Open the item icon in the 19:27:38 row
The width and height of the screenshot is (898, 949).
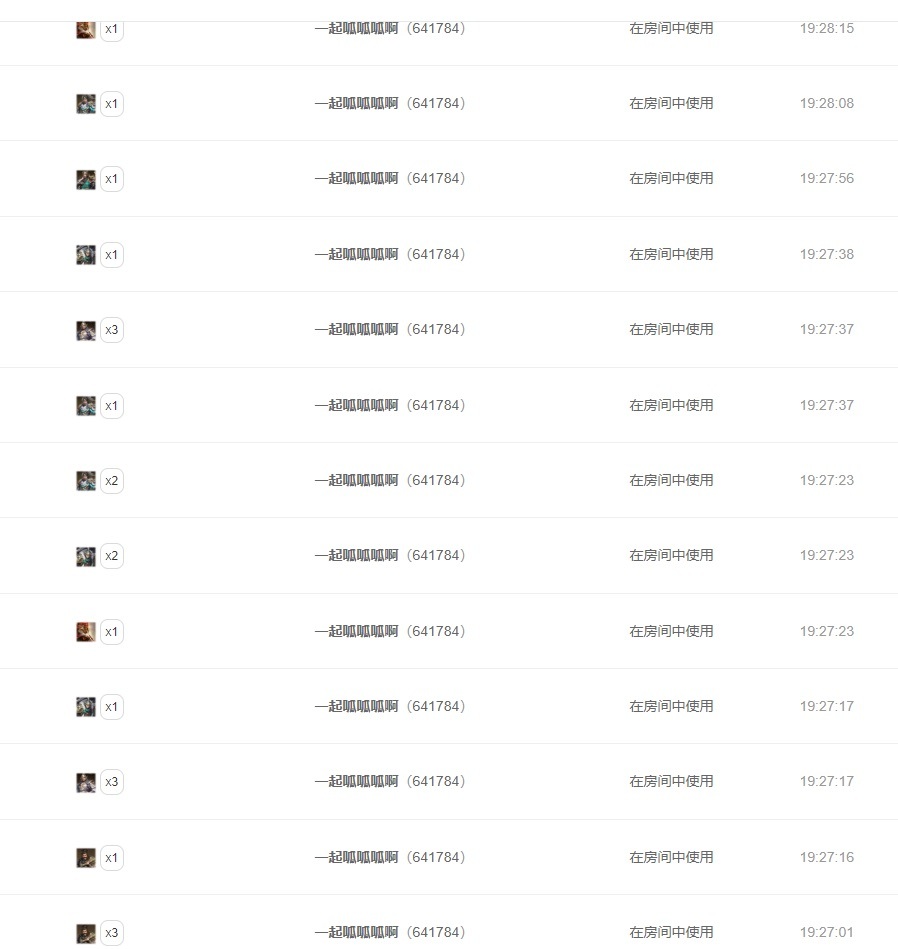point(86,255)
